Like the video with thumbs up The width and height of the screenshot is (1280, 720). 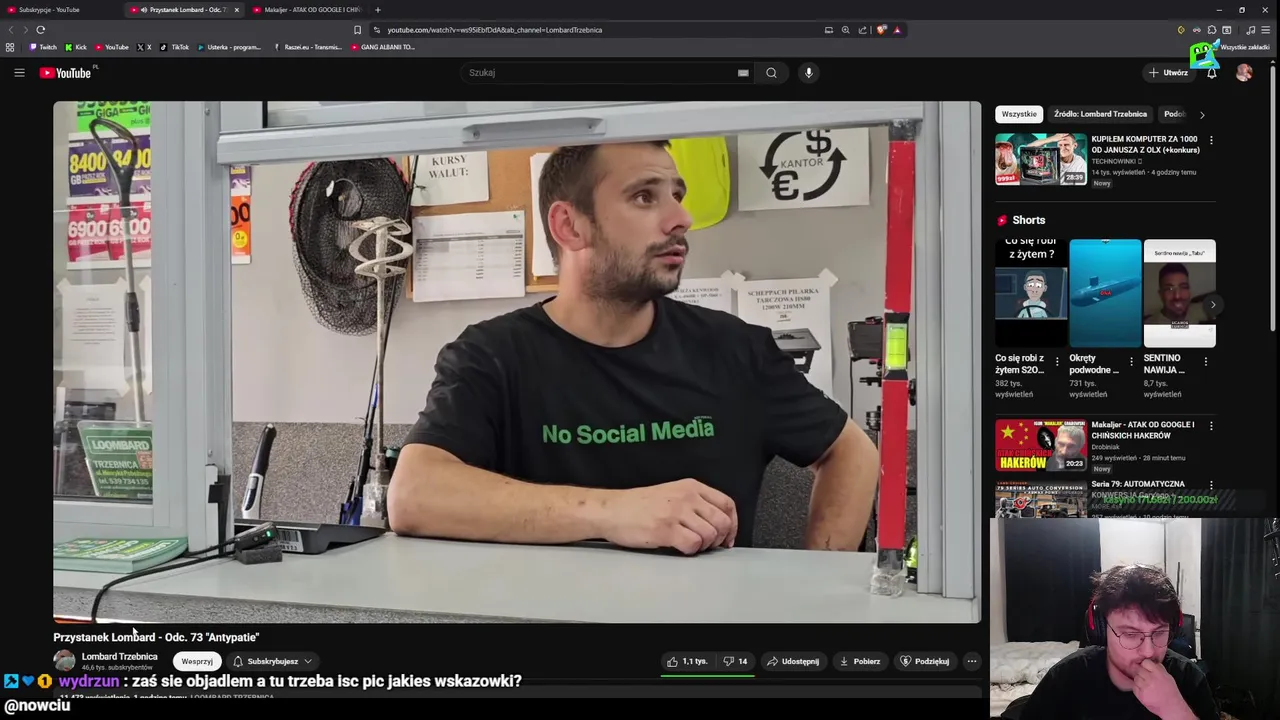pyautogui.click(x=687, y=661)
